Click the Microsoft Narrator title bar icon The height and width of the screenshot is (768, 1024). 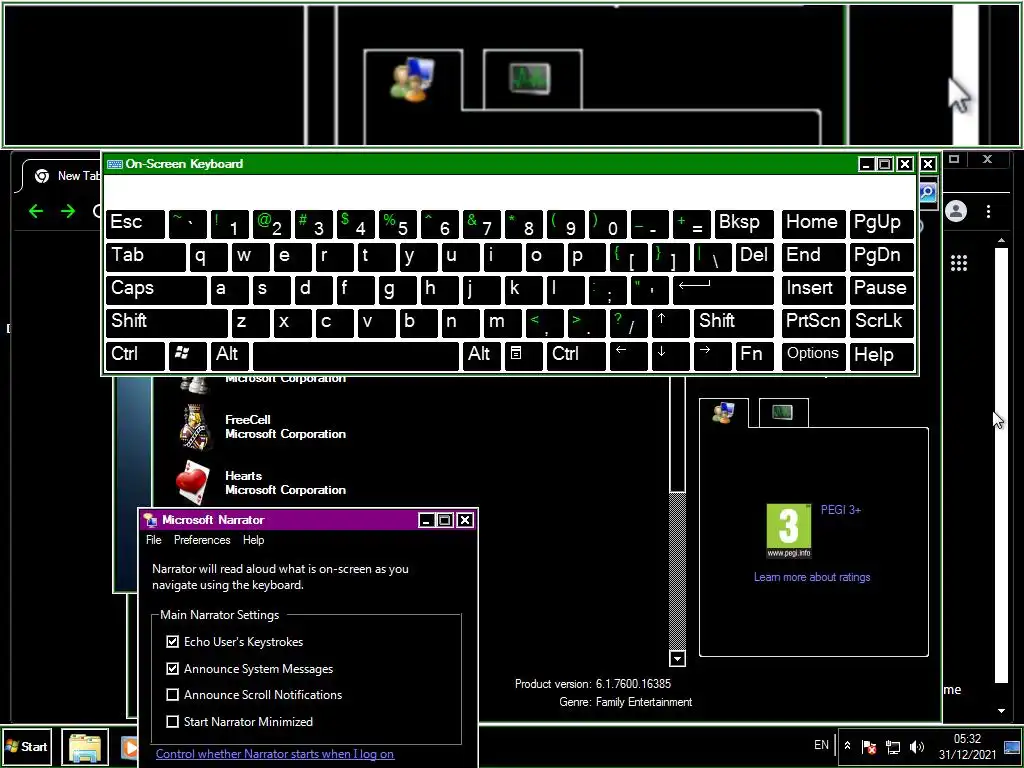151,520
